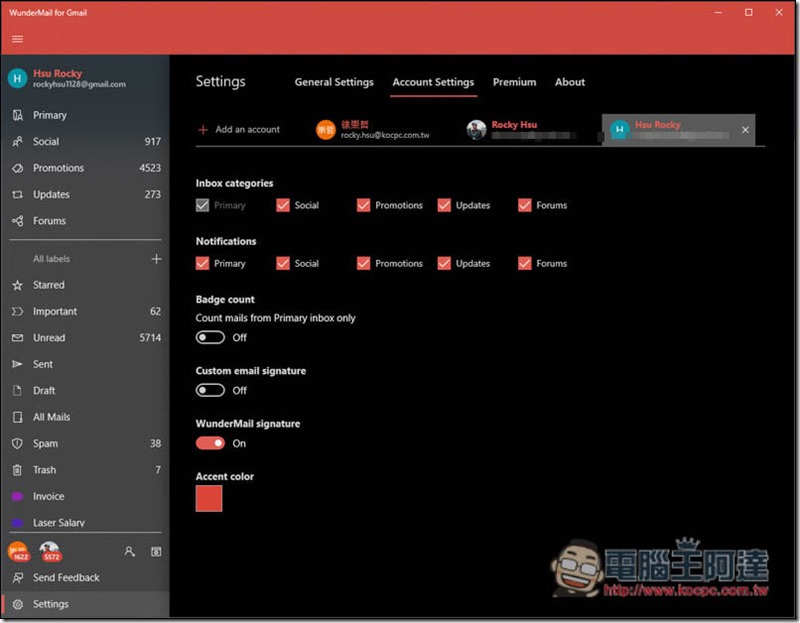Click the Starred star icon

pos(17,285)
